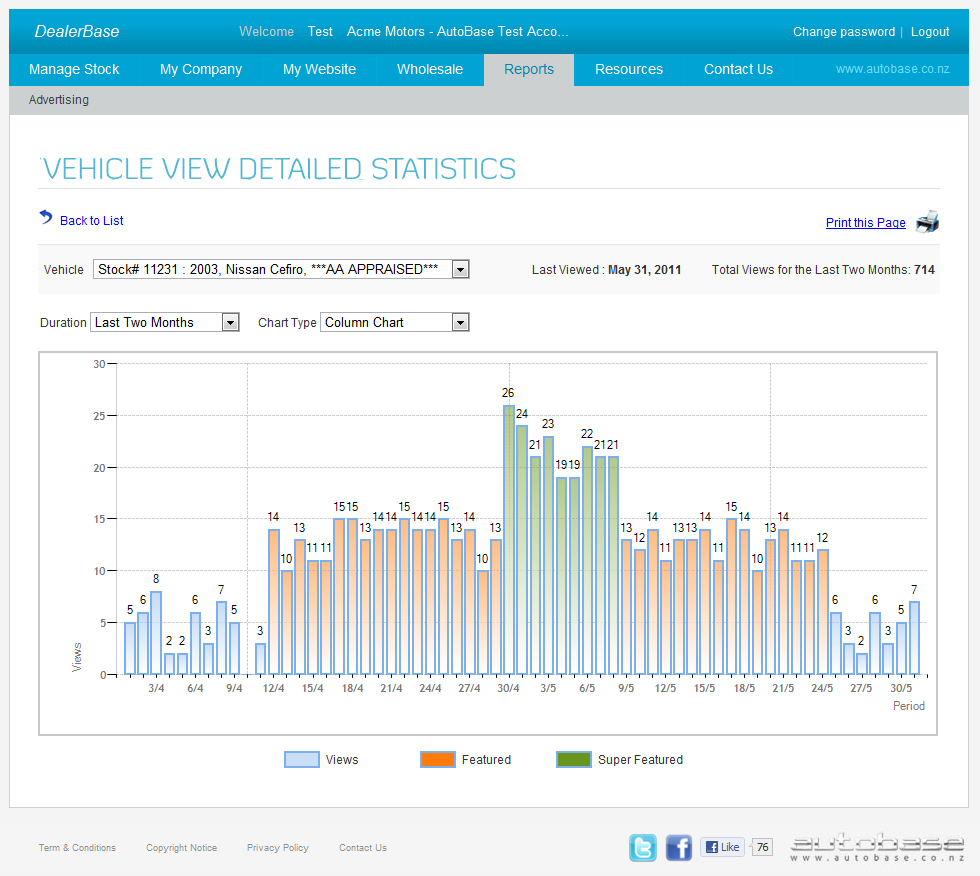Click the Facebook Like button
The image size is (980, 876).
coord(721,846)
